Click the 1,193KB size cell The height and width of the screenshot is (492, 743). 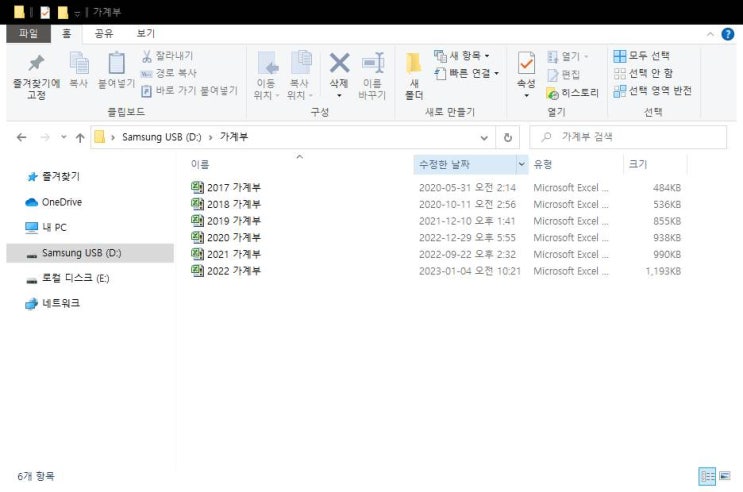[663, 271]
